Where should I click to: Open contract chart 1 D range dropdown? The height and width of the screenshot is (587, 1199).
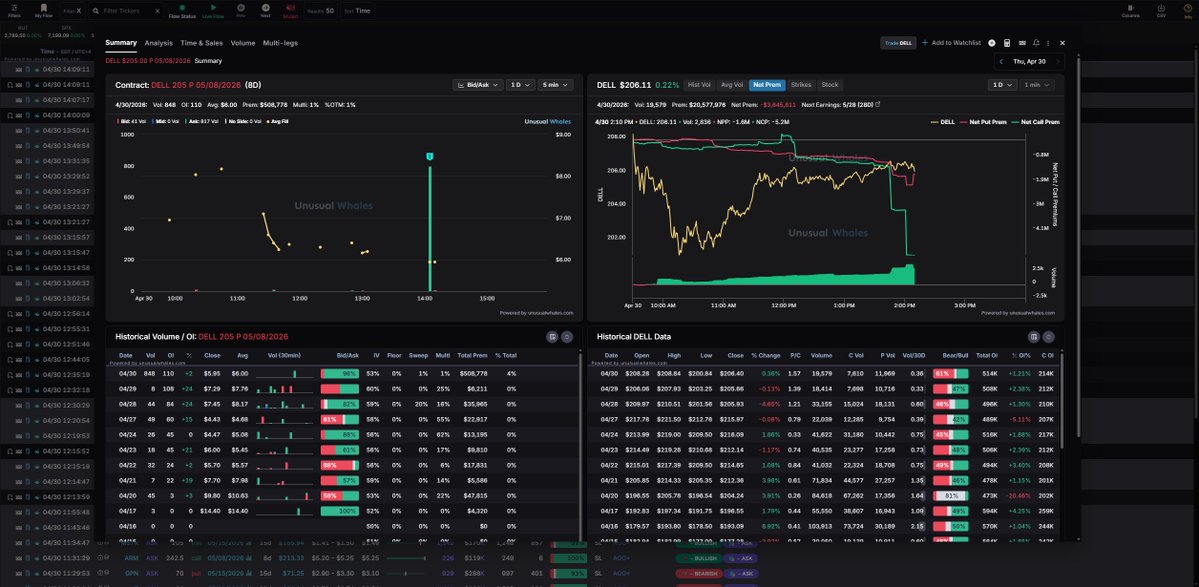[520, 85]
